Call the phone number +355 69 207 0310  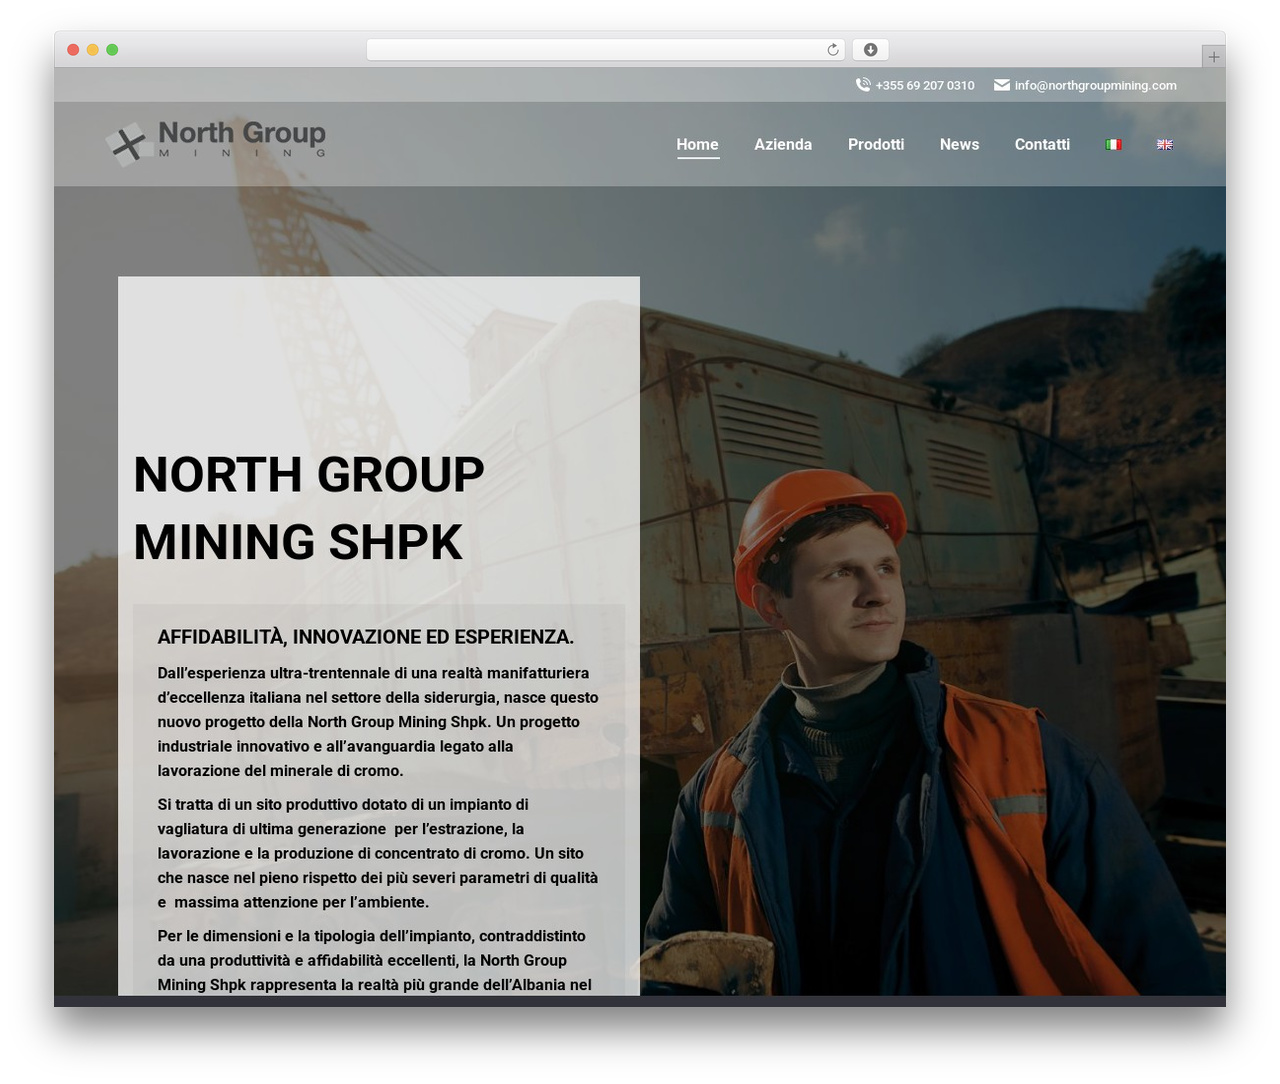(925, 86)
